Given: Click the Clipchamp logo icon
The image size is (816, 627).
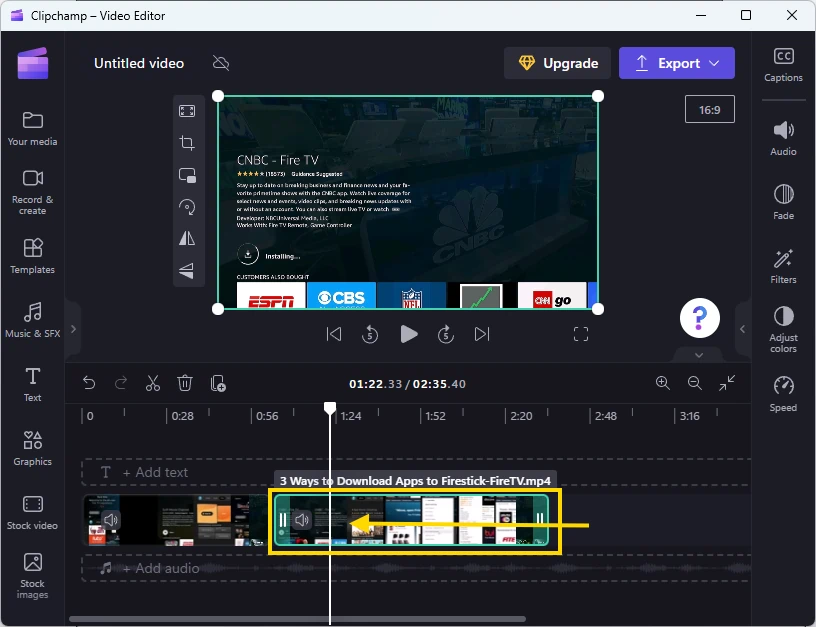Looking at the screenshot, I should pos(33,63).
